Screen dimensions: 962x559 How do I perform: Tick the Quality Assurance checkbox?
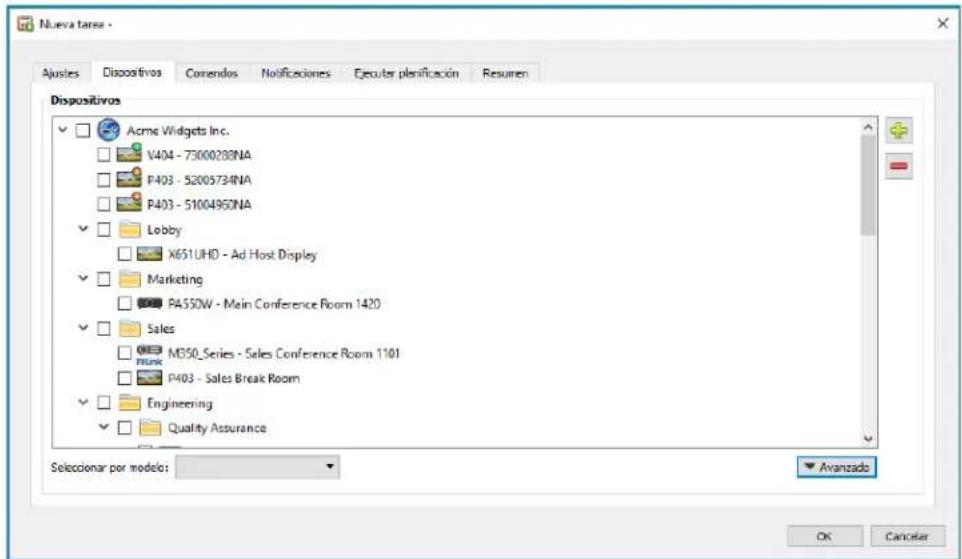(125, 428)
